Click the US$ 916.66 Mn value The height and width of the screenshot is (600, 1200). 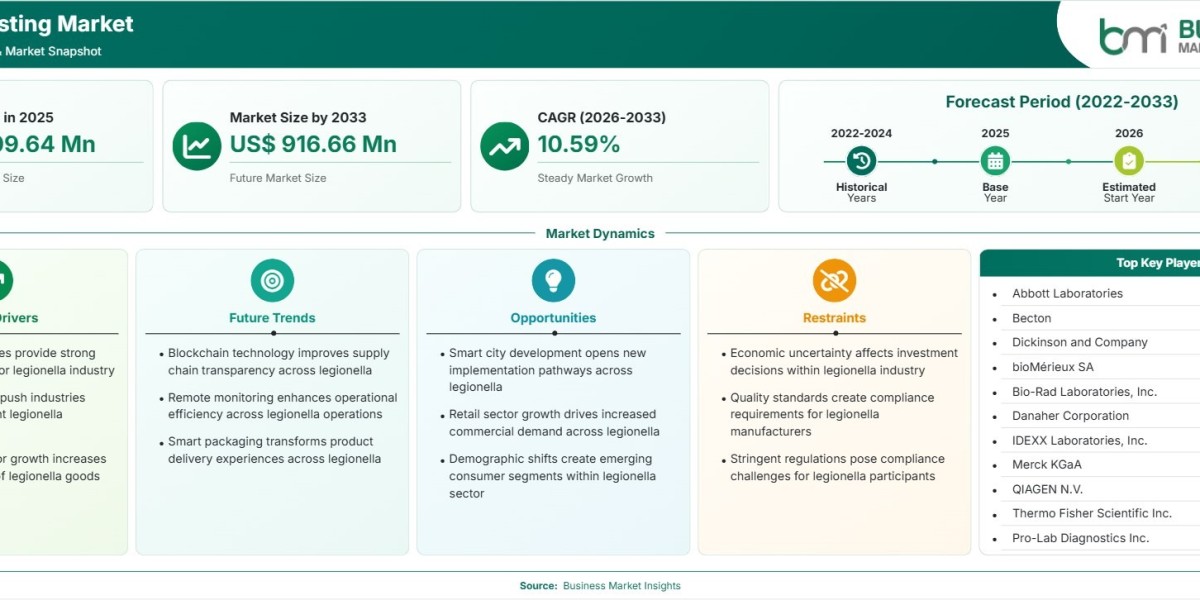[x=313, y=144]
